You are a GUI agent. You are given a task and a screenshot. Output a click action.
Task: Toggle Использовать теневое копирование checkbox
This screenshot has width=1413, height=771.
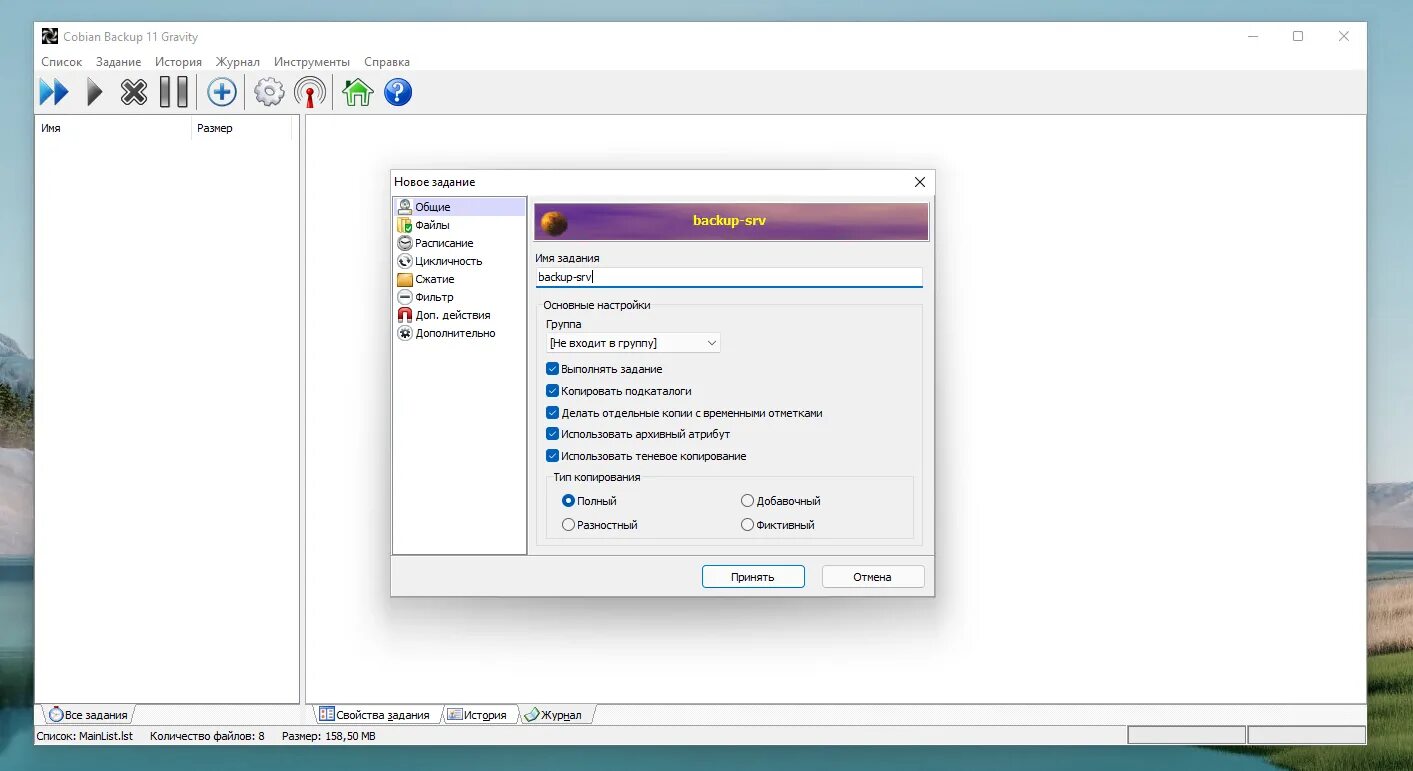pos(552,456)
